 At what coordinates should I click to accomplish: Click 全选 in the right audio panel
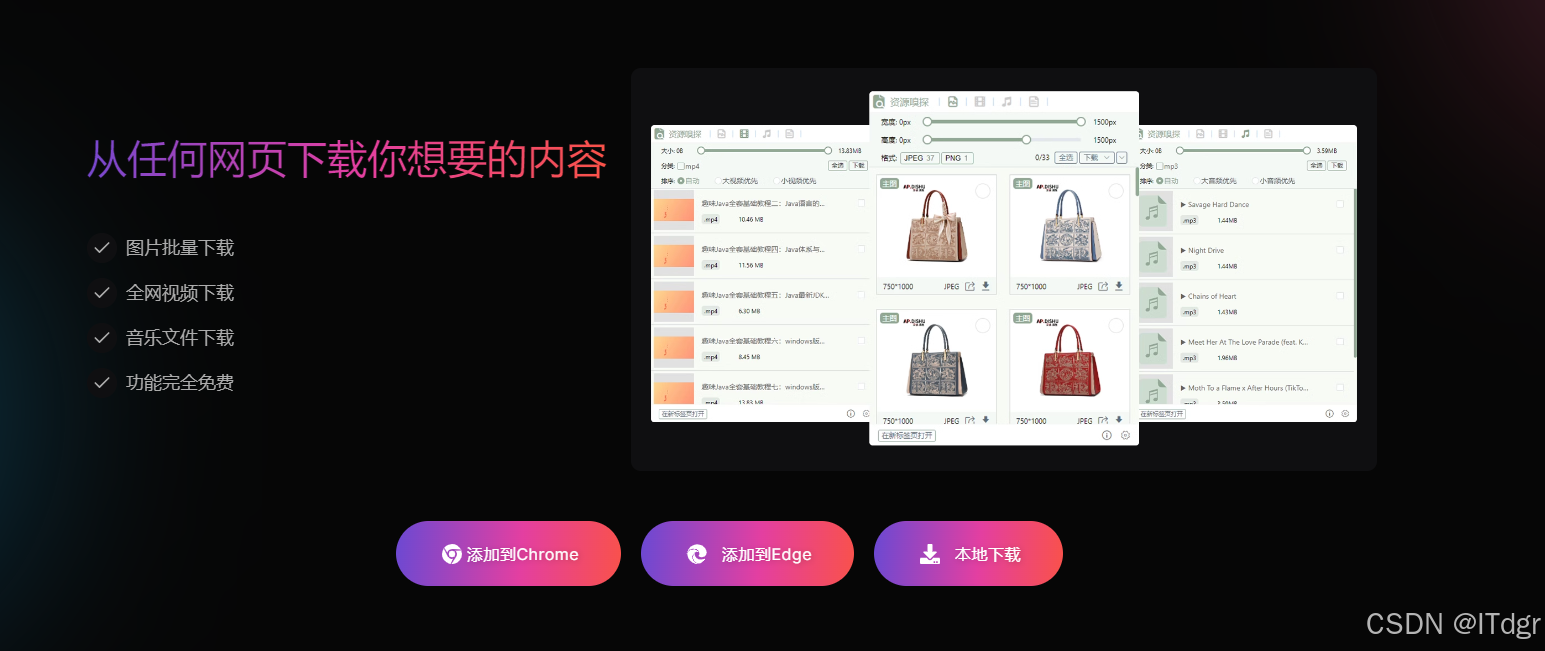pyautogui.click(x=1316, y=165)
